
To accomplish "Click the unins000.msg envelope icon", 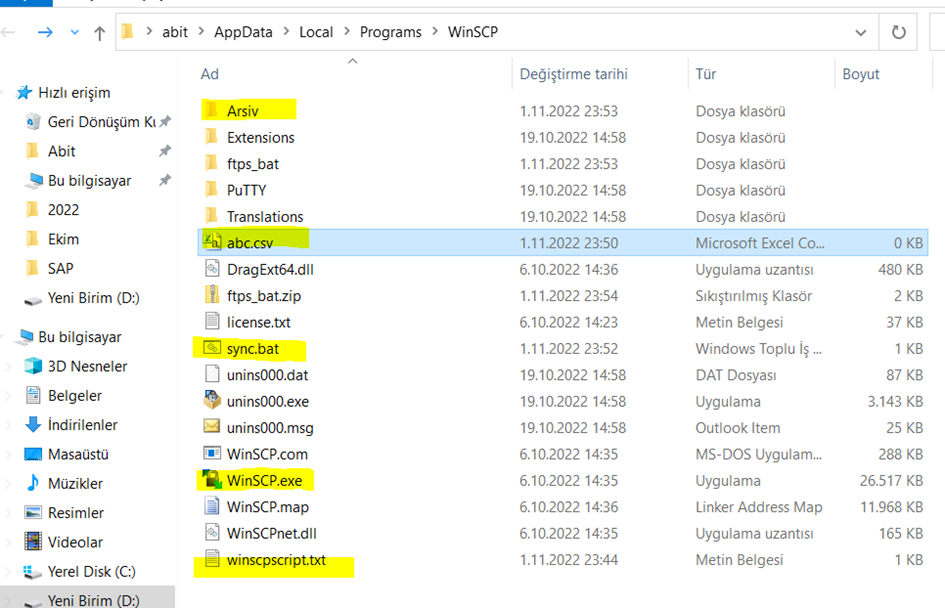I will click(212, 427).
